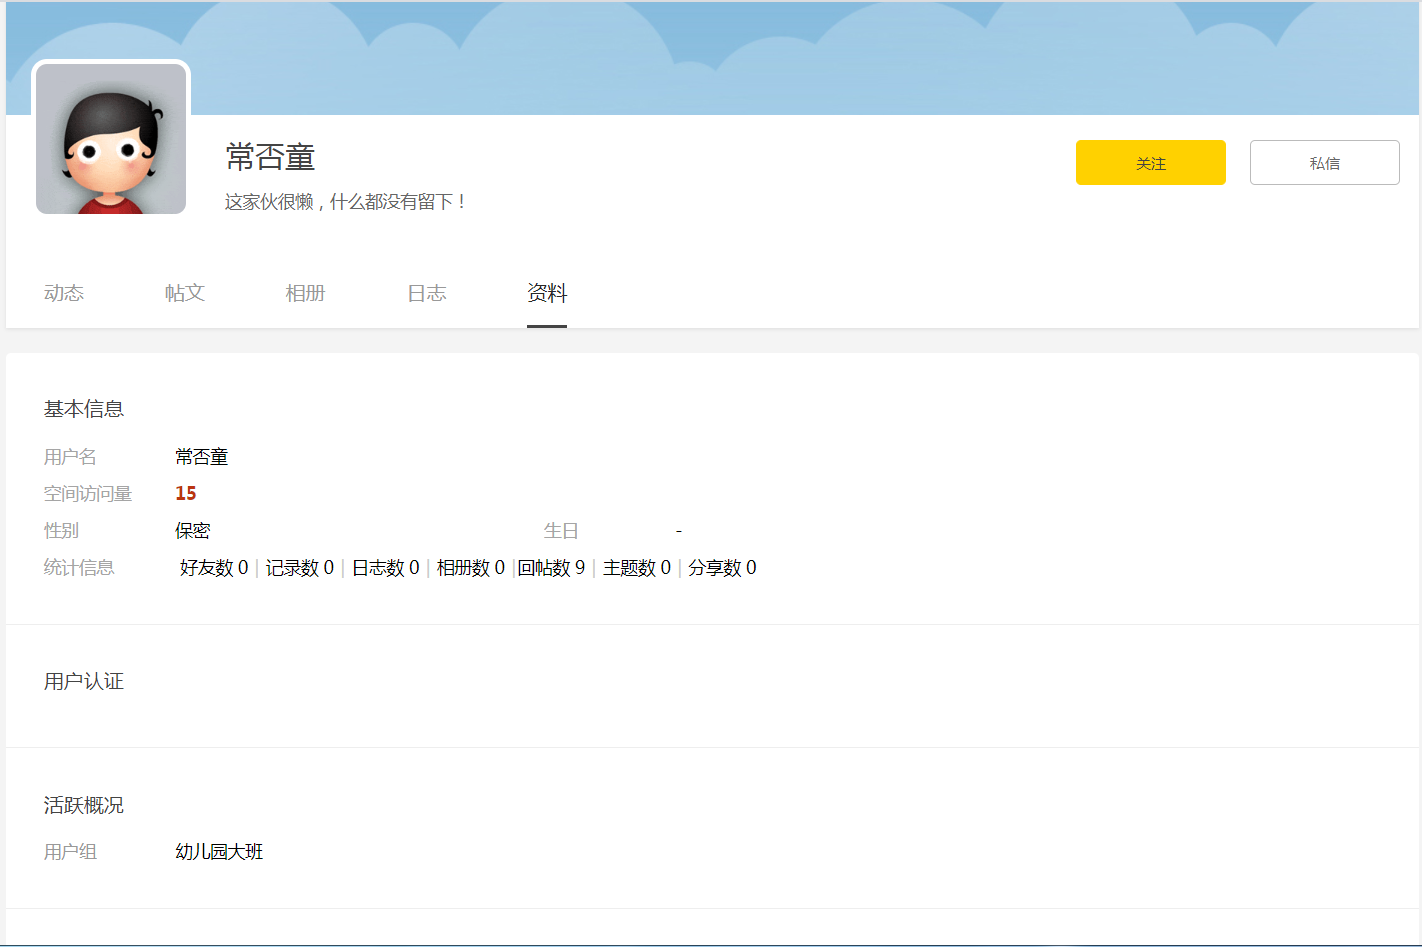Click the cartoon avatar profile picture
This screenshot has width=1422, height=947.
click(111, 139)
